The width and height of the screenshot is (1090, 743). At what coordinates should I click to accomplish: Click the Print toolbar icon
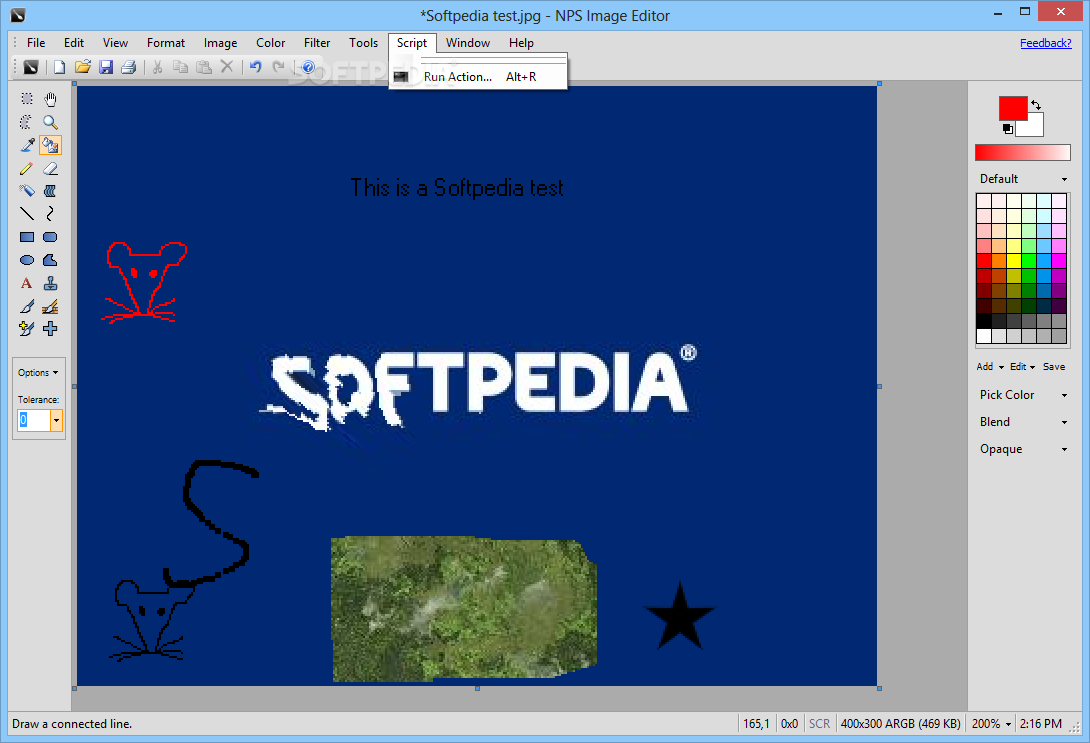[x=129, y=67]
